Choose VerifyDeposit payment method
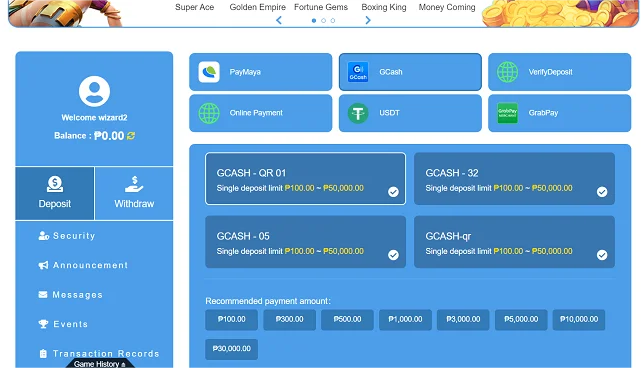 [x=559, y=72]
